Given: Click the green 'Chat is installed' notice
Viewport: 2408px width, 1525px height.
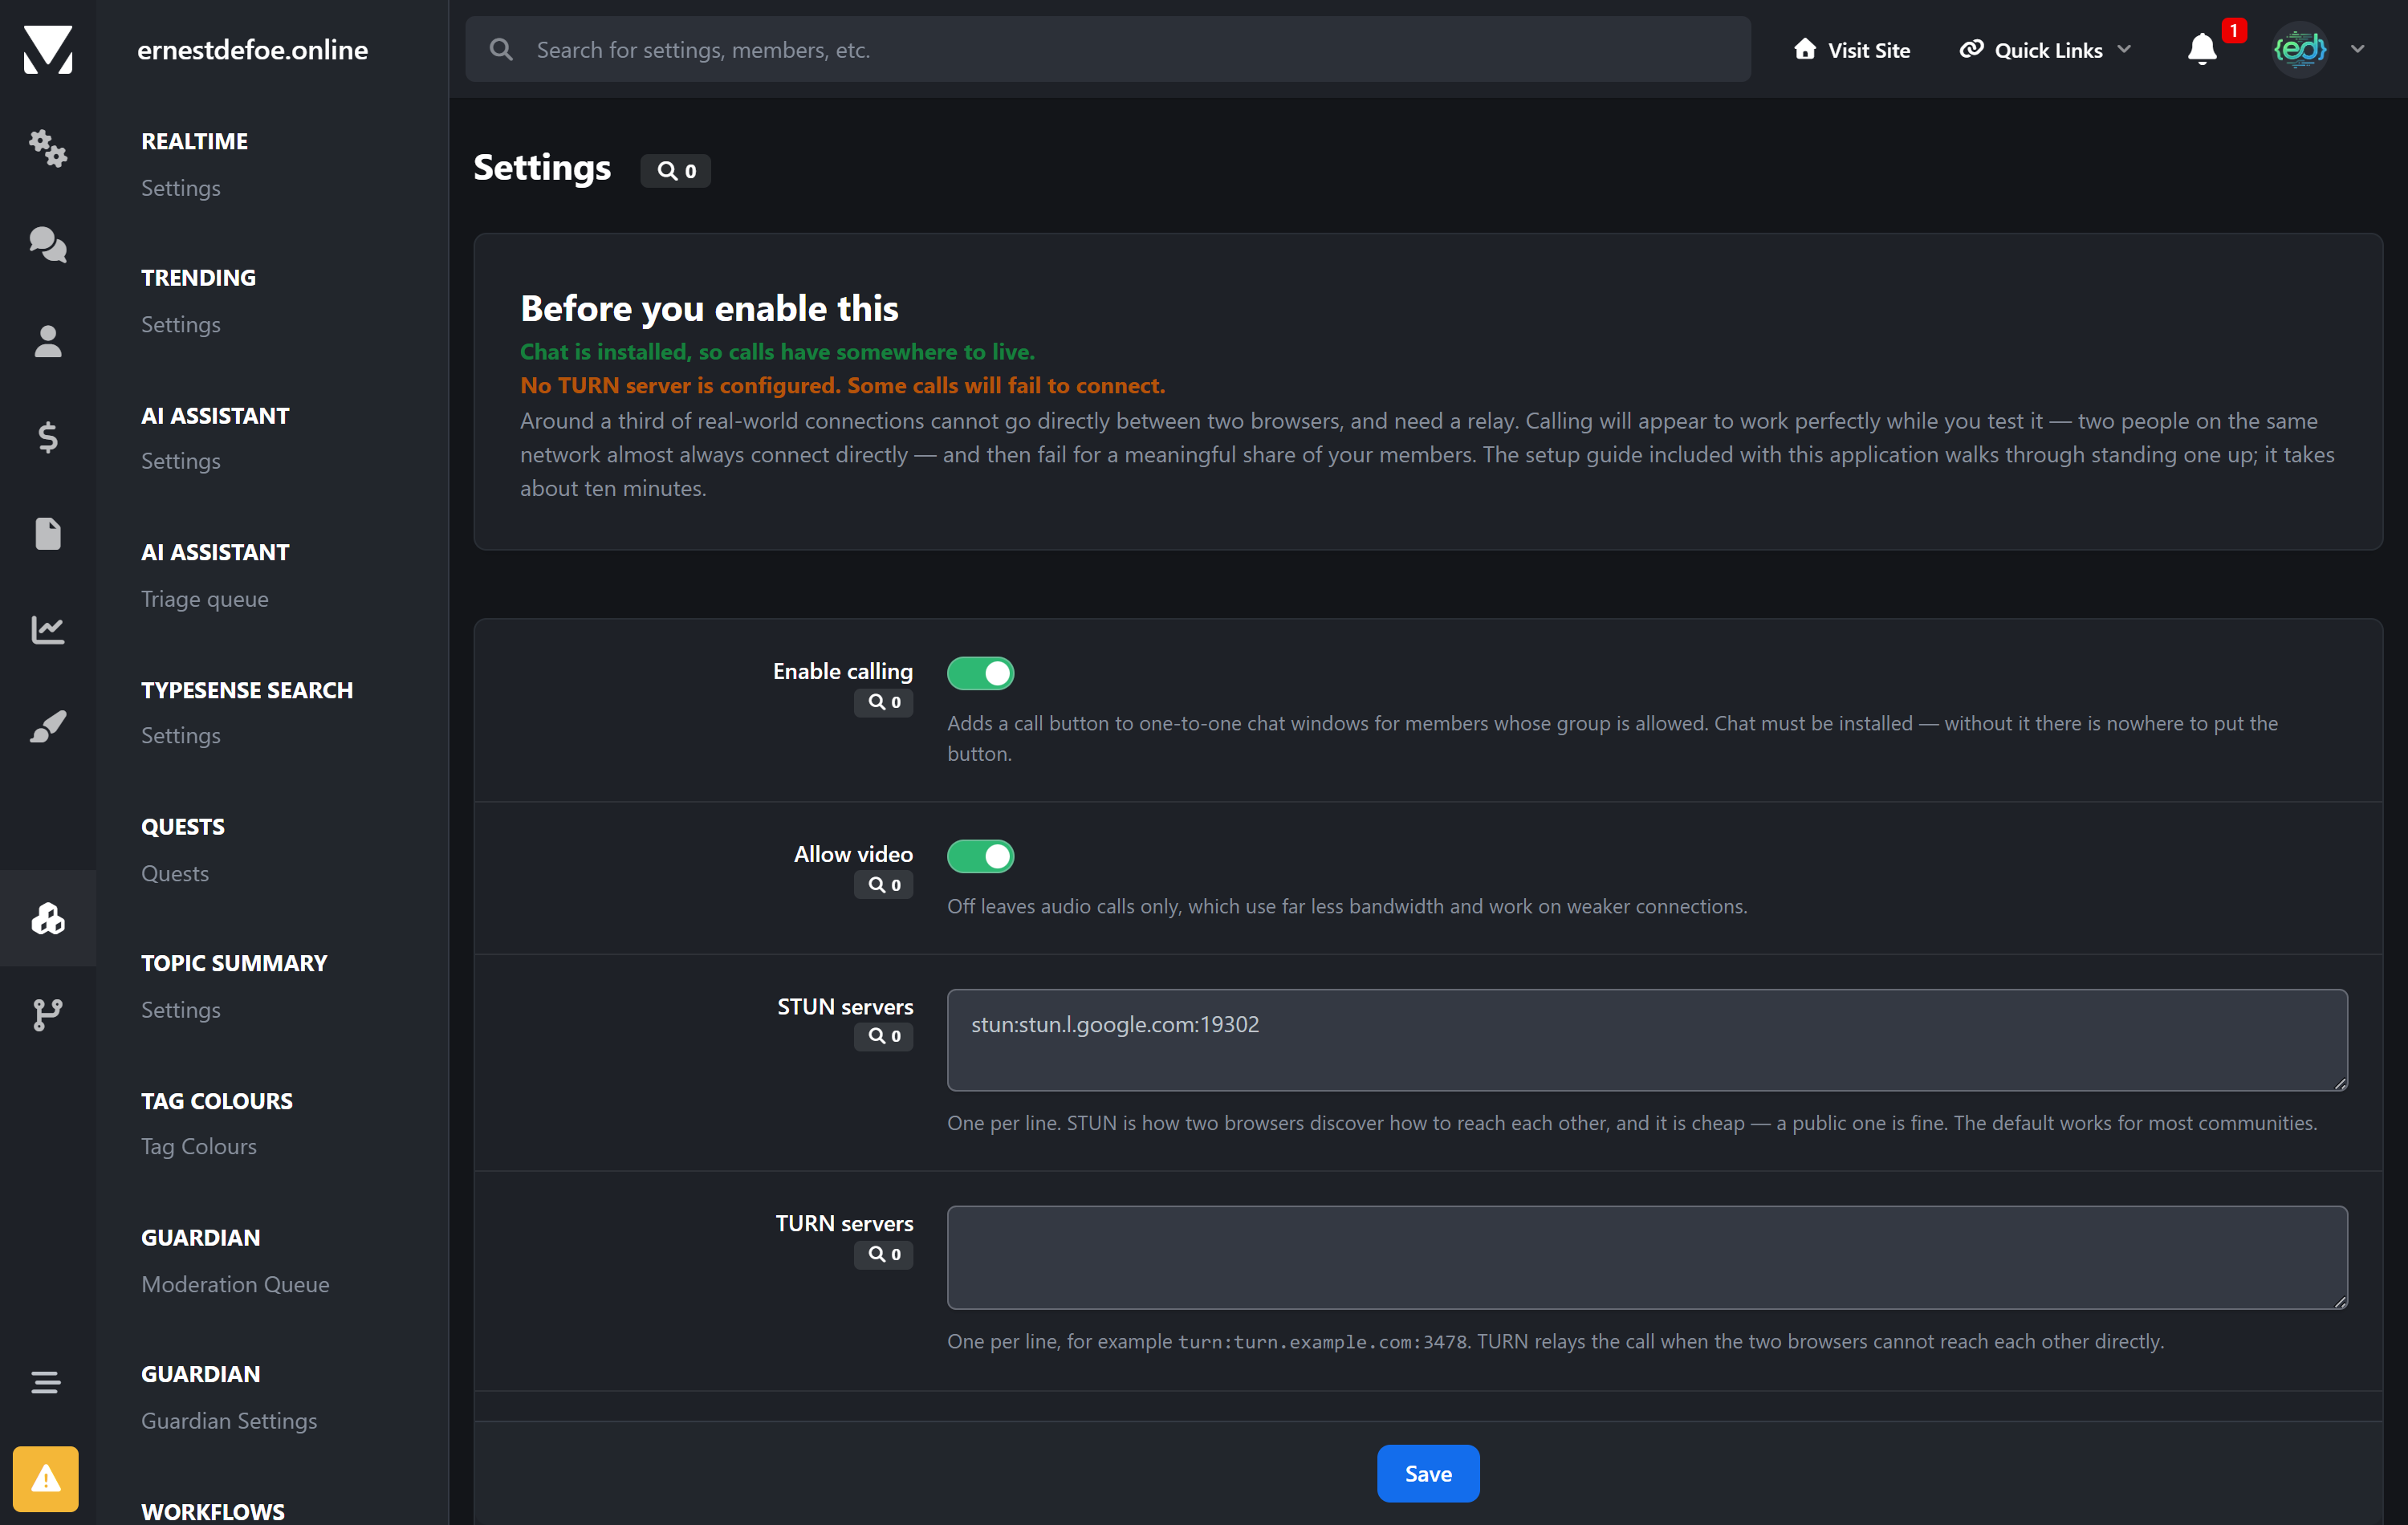Looking at the screenshot, I should point(777,351).
